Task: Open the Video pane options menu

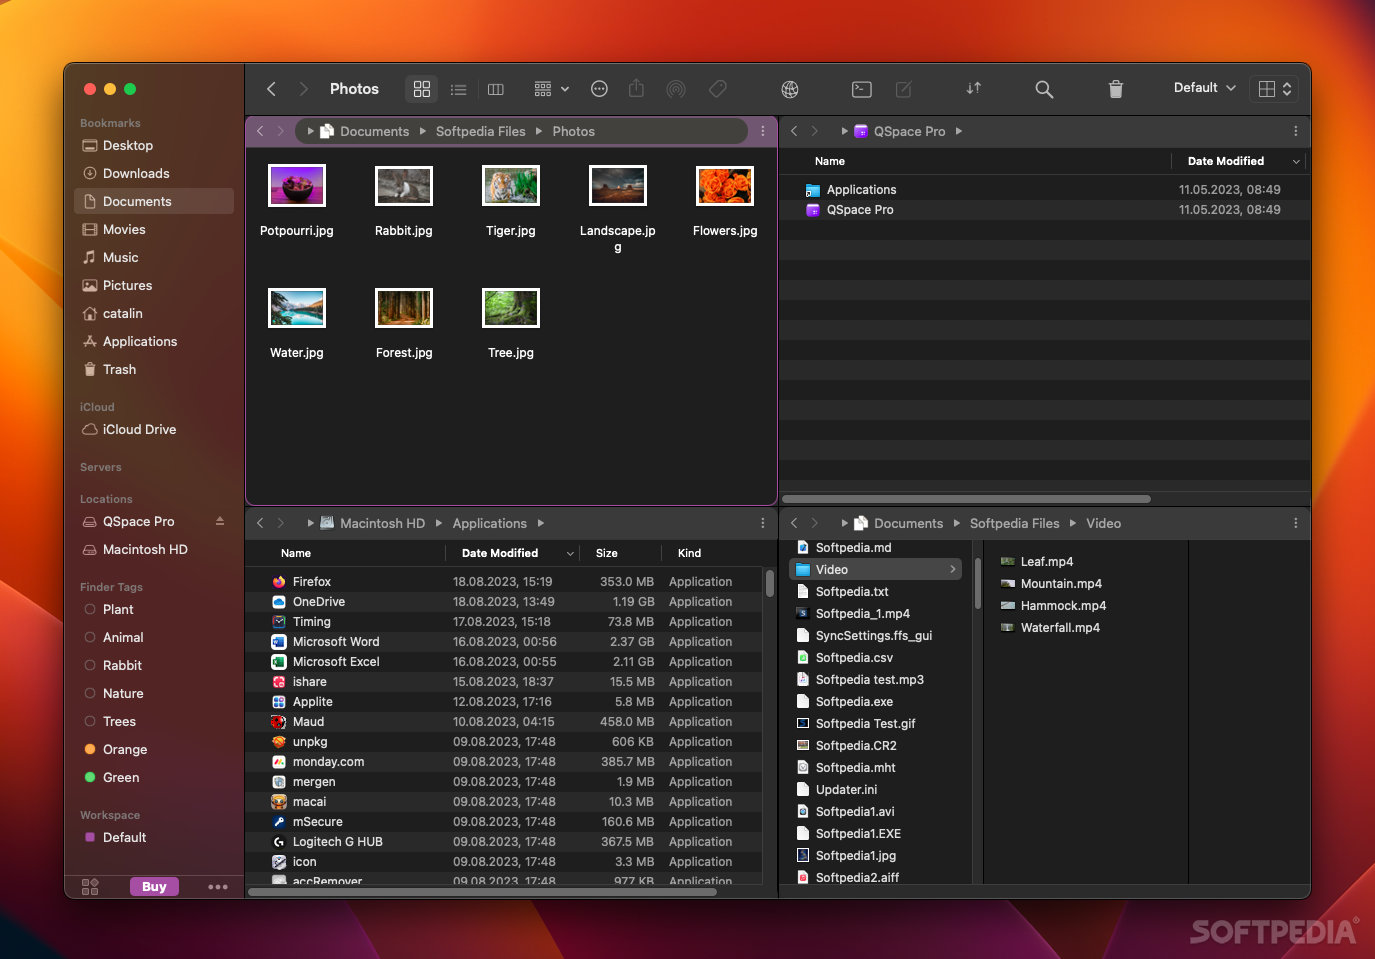Action: [x=1296, y=523]
